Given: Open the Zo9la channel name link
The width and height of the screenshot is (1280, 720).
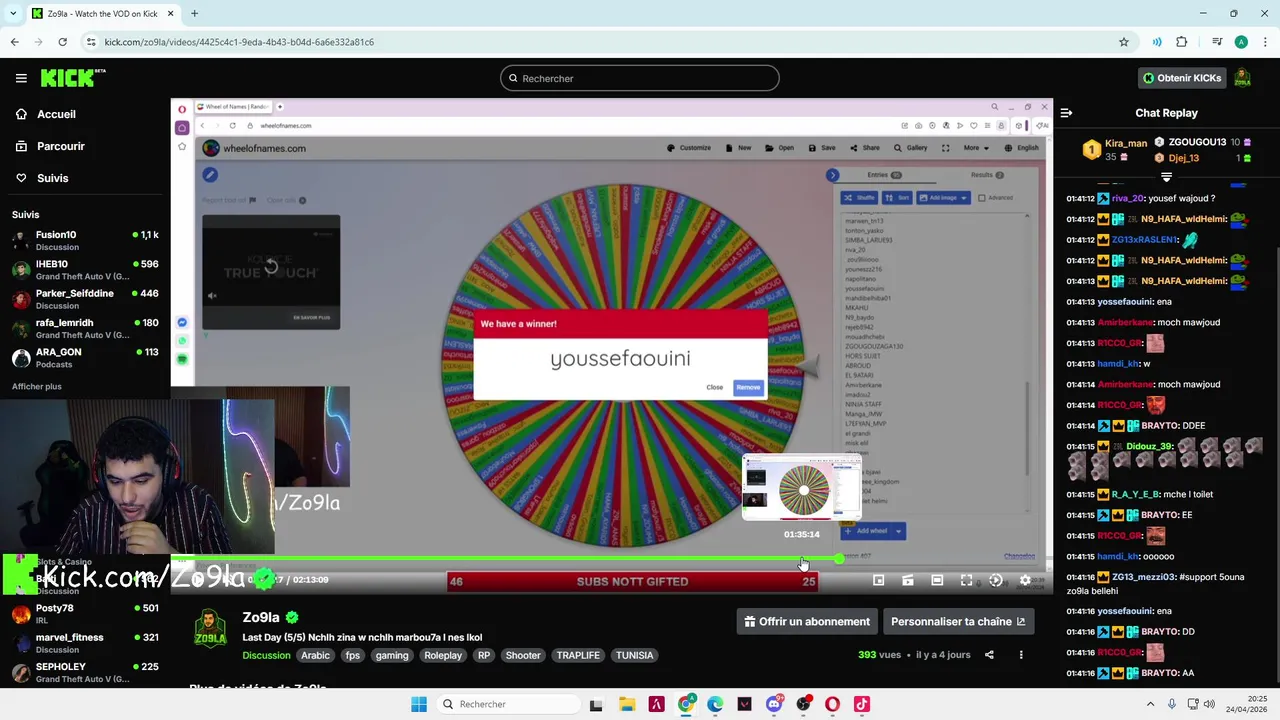Looking at the screenshot, I should coord(261,617).
